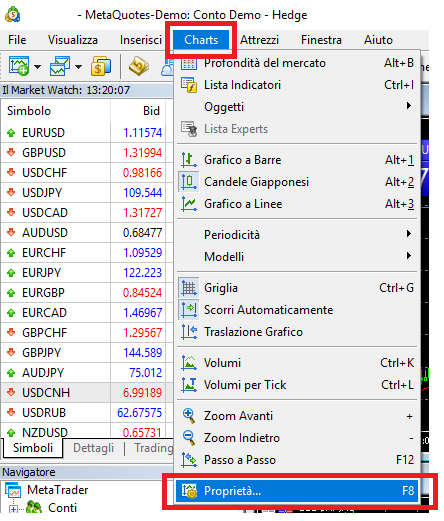Screen dimensions: 444x521
Task: Click the Zoom Indietro magnifier icon
Action: click(x=189, y=438)
